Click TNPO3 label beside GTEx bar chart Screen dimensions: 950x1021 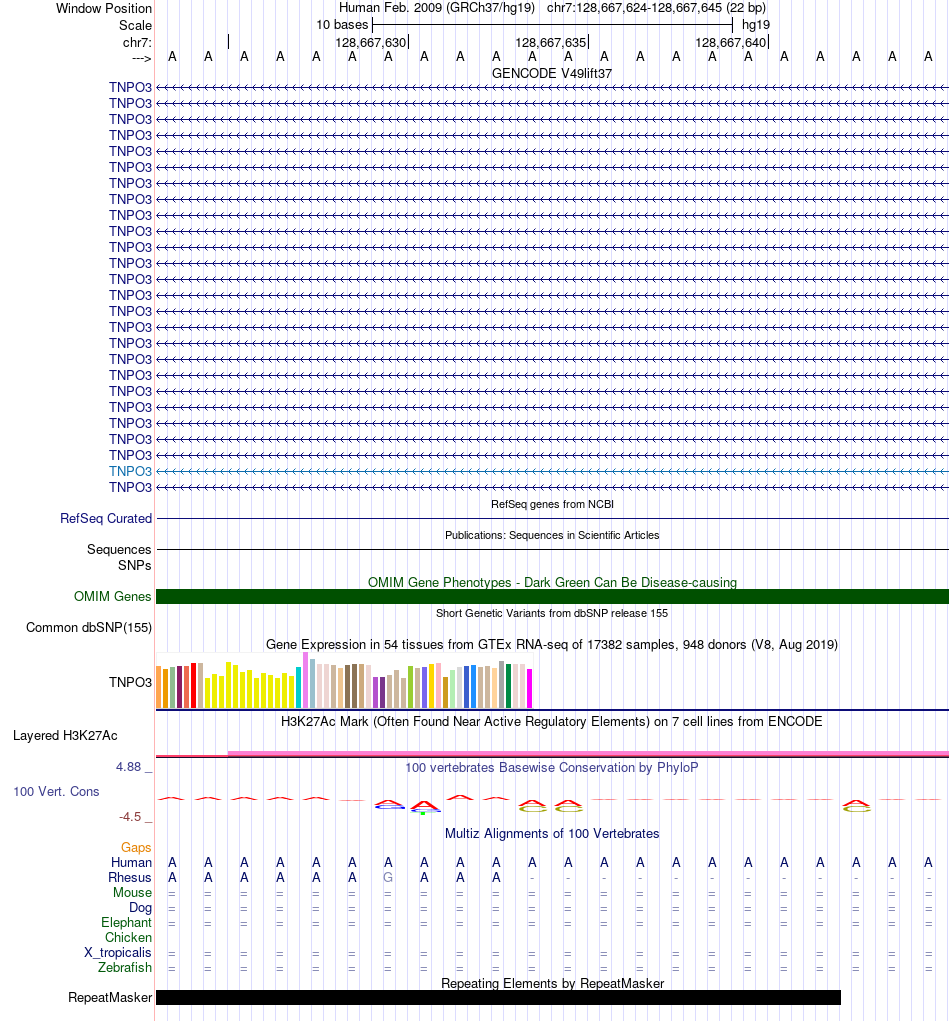point(130,682)
